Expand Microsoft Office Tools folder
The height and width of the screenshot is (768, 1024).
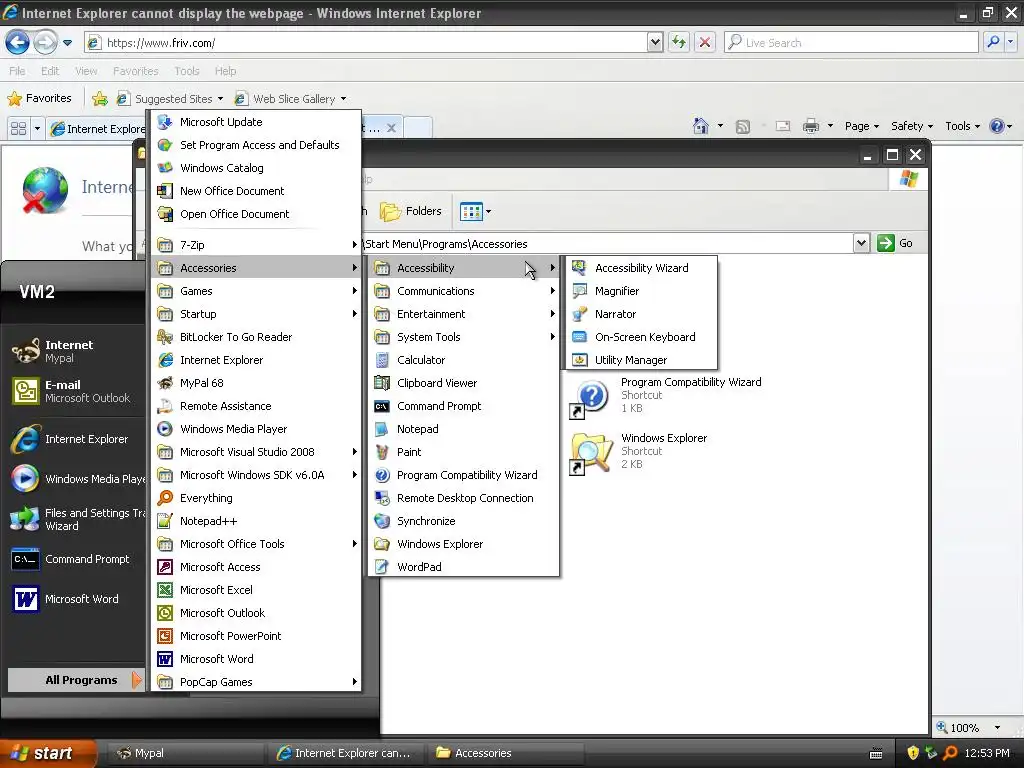click(x=257, y=544)
